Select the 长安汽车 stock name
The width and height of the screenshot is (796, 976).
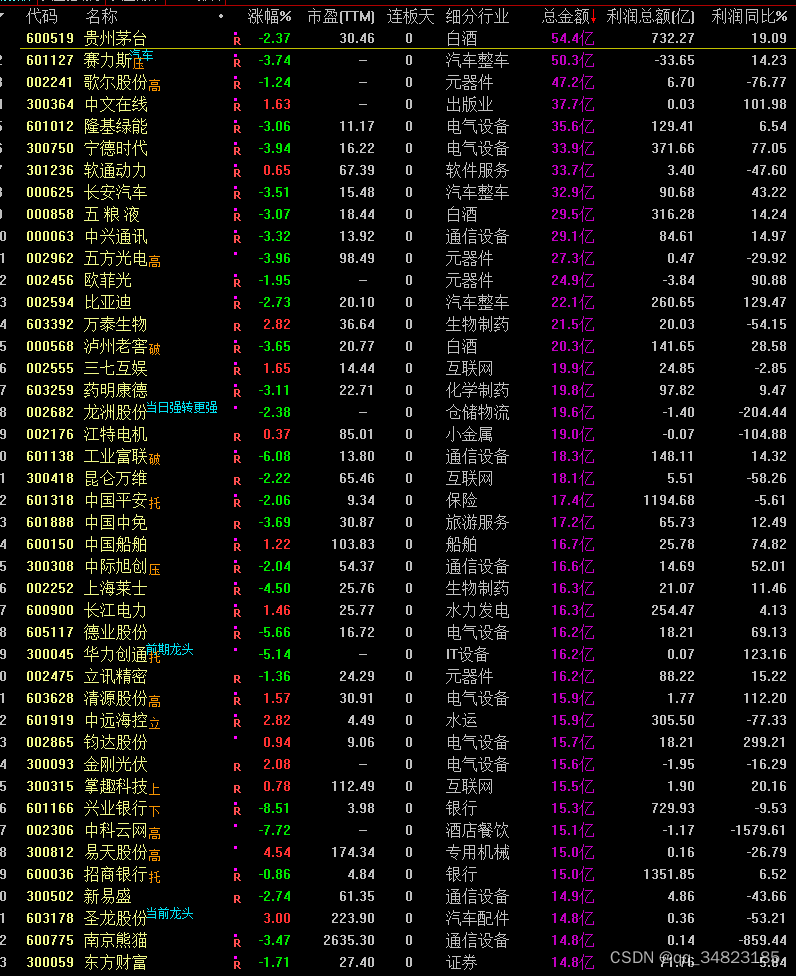(x=115, y=192)
